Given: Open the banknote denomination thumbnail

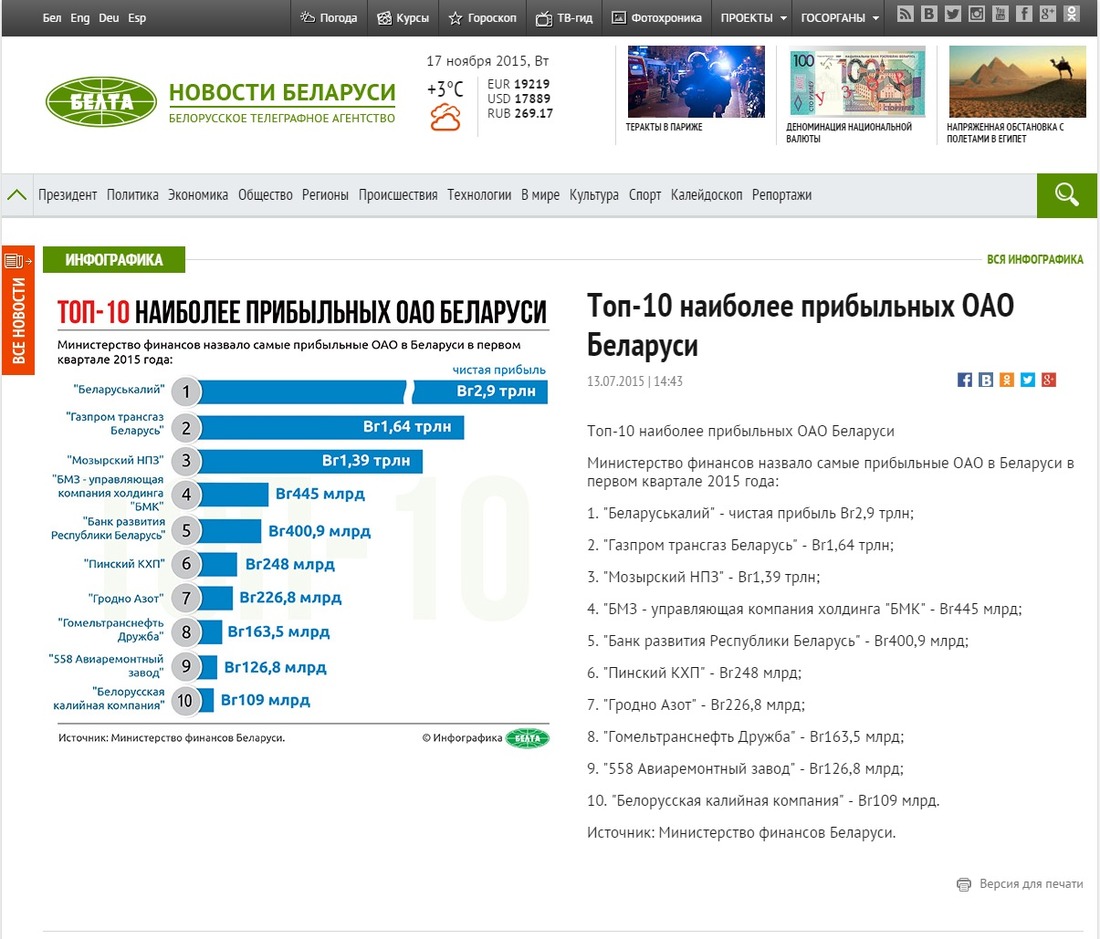Looking at the screenshot, I should pyautogui.click(x=857, y=81).
